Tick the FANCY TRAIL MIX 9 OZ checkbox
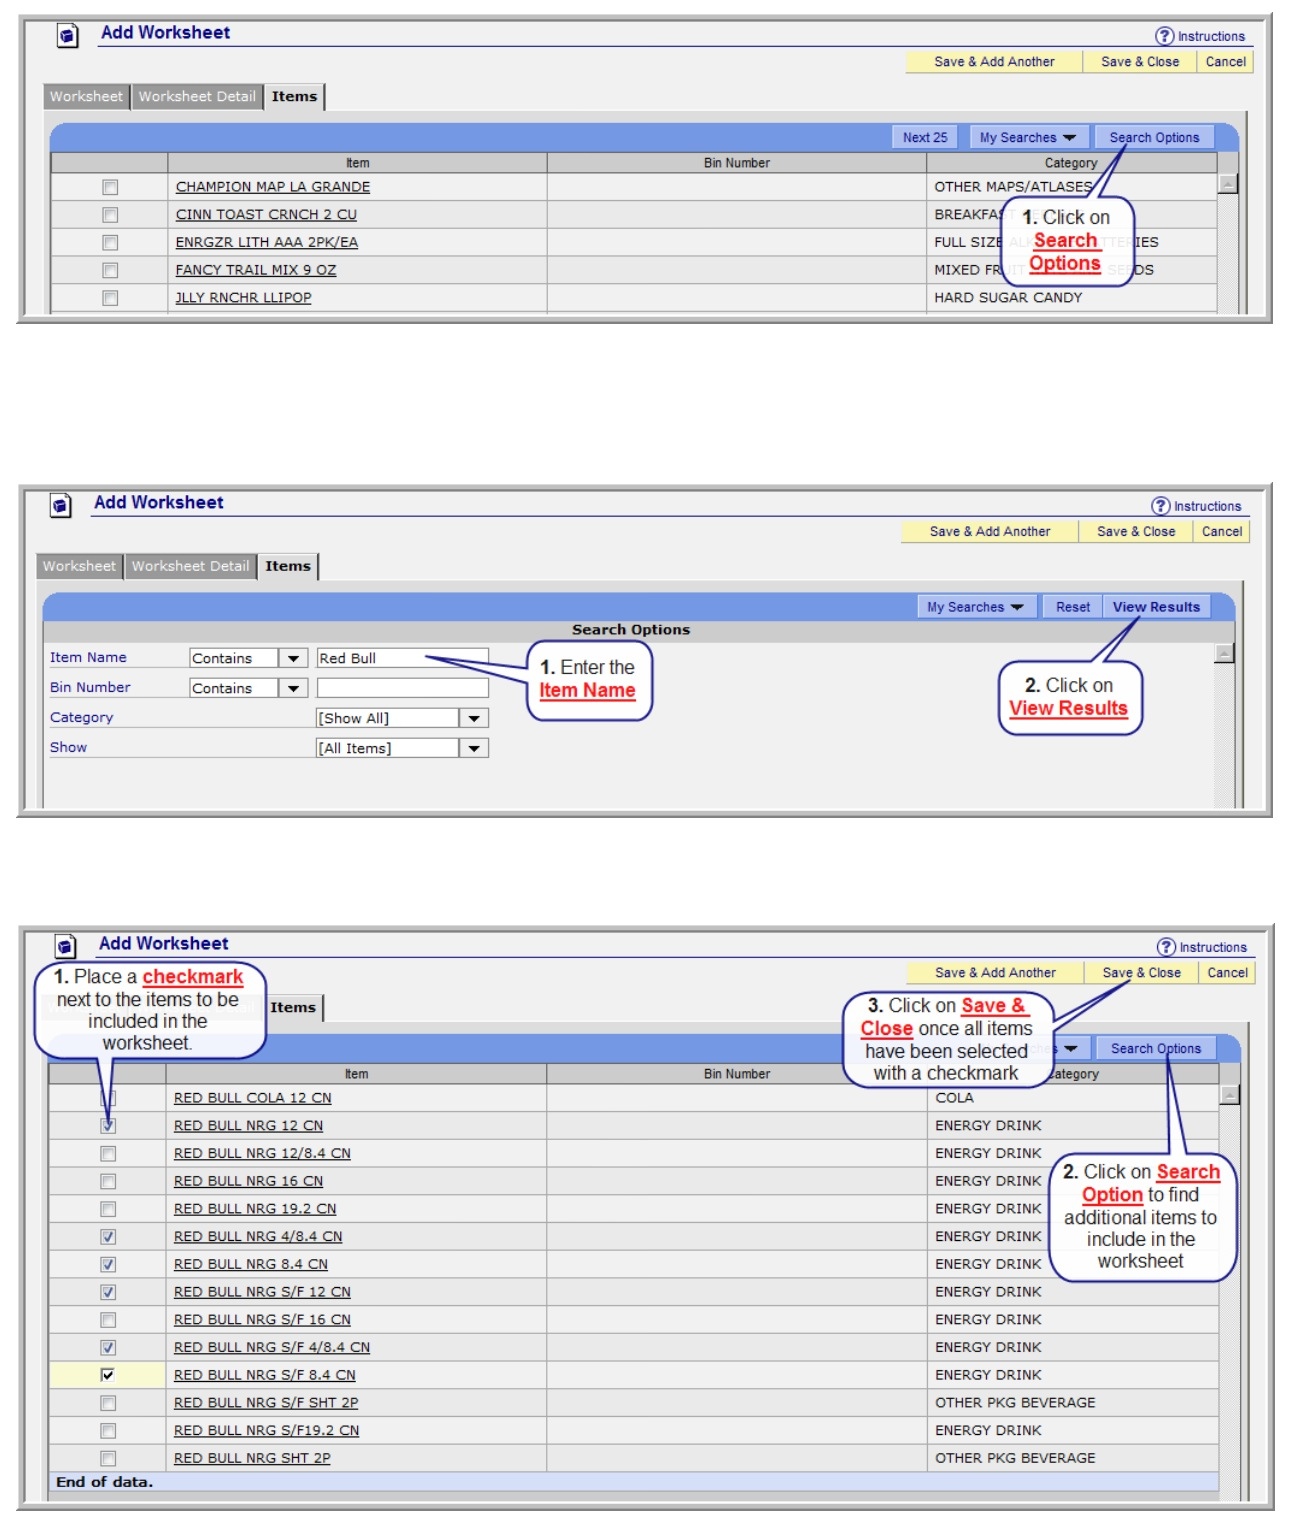The width and height of the screenshot is (1295, 1525). (110, 270)
